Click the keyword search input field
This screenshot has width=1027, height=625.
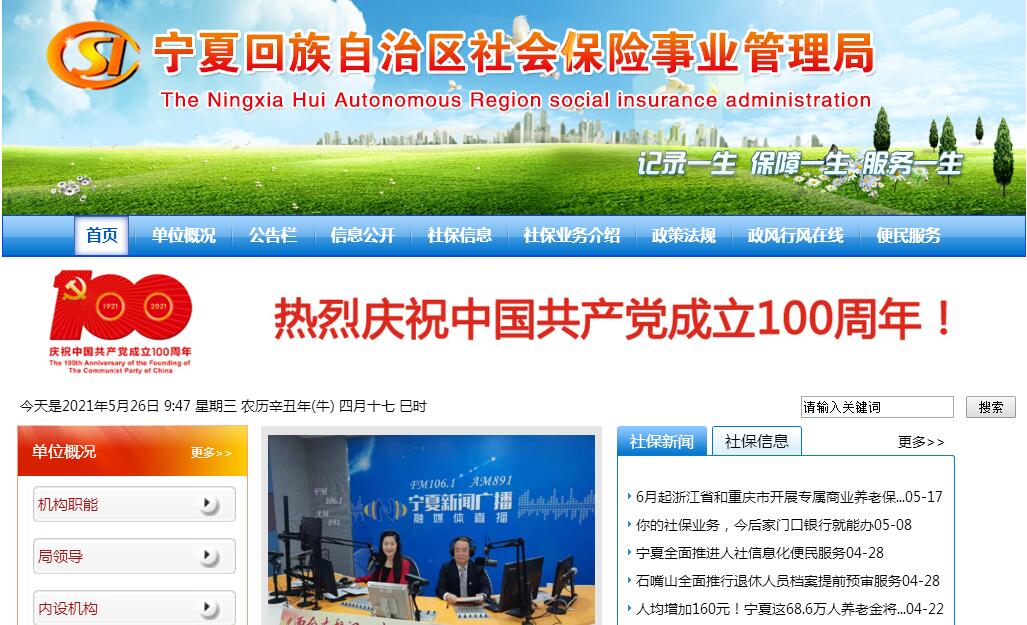click(877, 407)
